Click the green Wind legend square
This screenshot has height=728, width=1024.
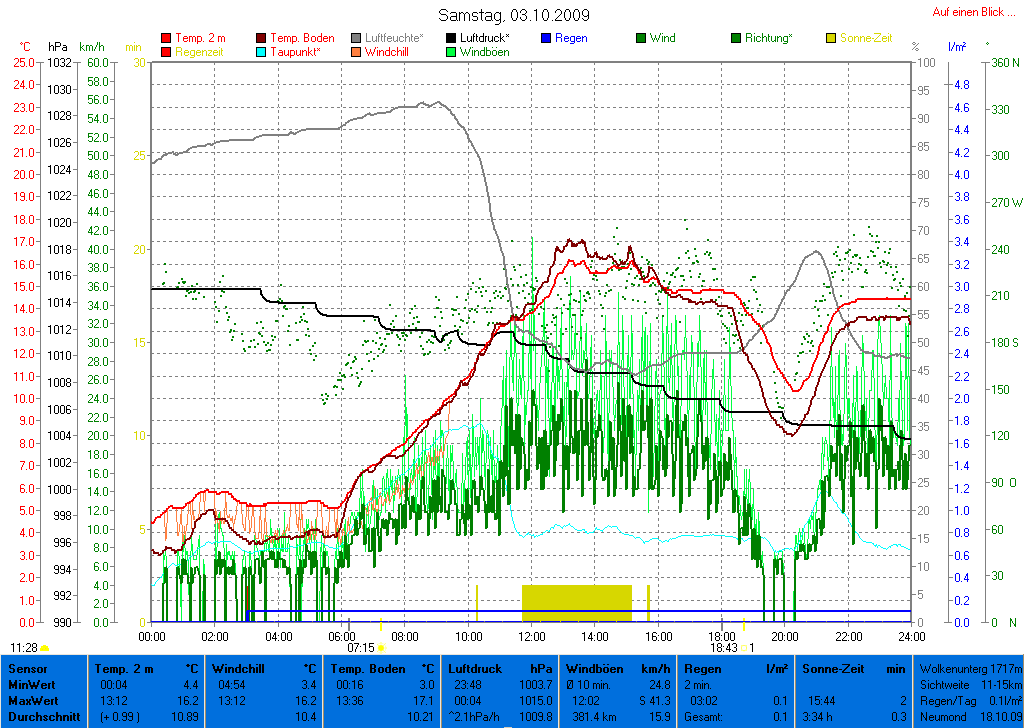coord(641,38)
